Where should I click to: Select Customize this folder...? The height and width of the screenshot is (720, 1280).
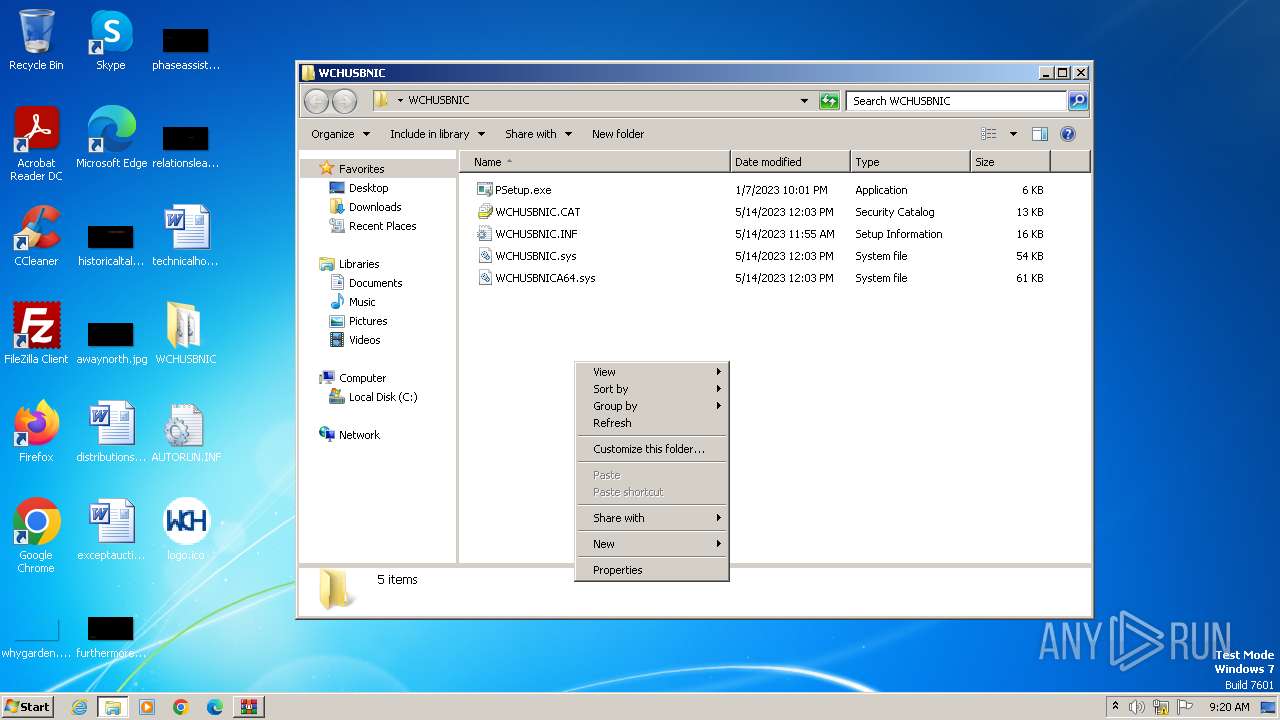[x=652, y=449]
